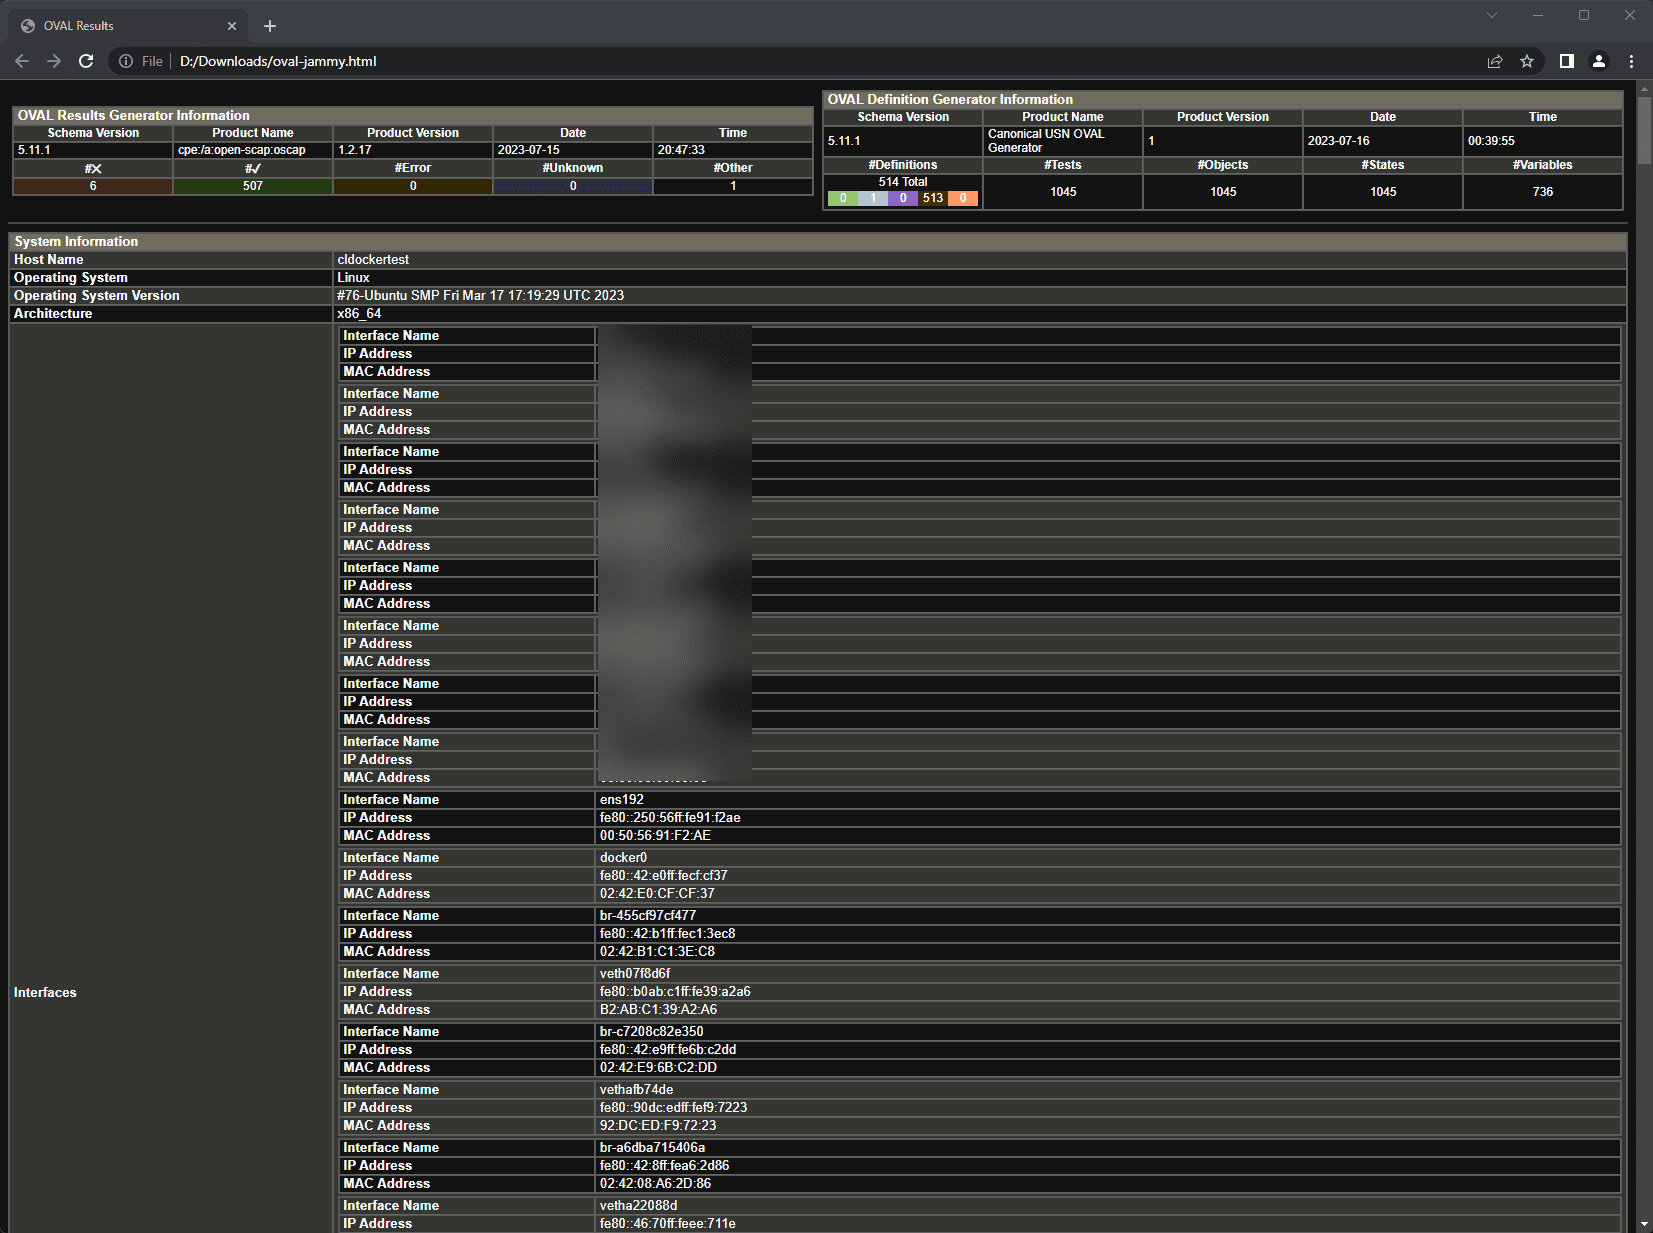
Task: Click the interface name vethafb74de
Action: pyautogui.click(x=636, y=1090)
